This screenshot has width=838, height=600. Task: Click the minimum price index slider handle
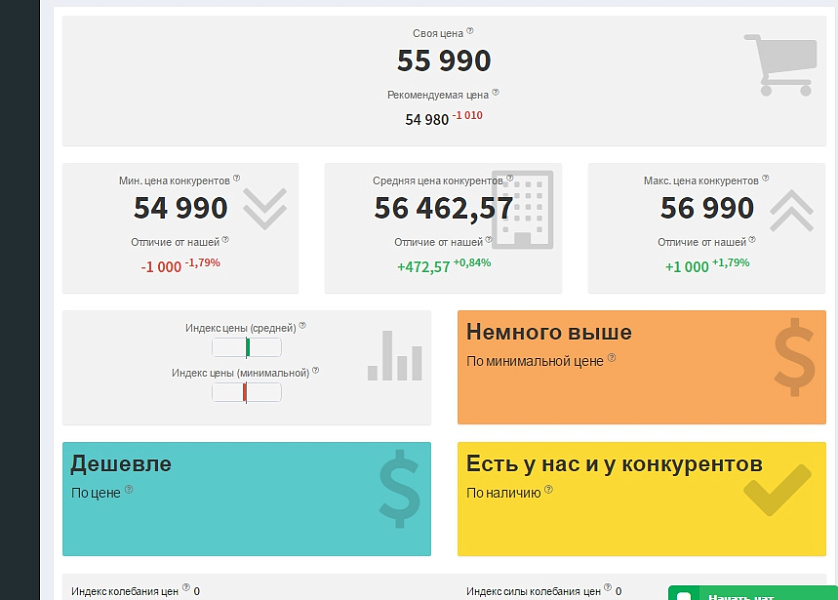(245, 390)
